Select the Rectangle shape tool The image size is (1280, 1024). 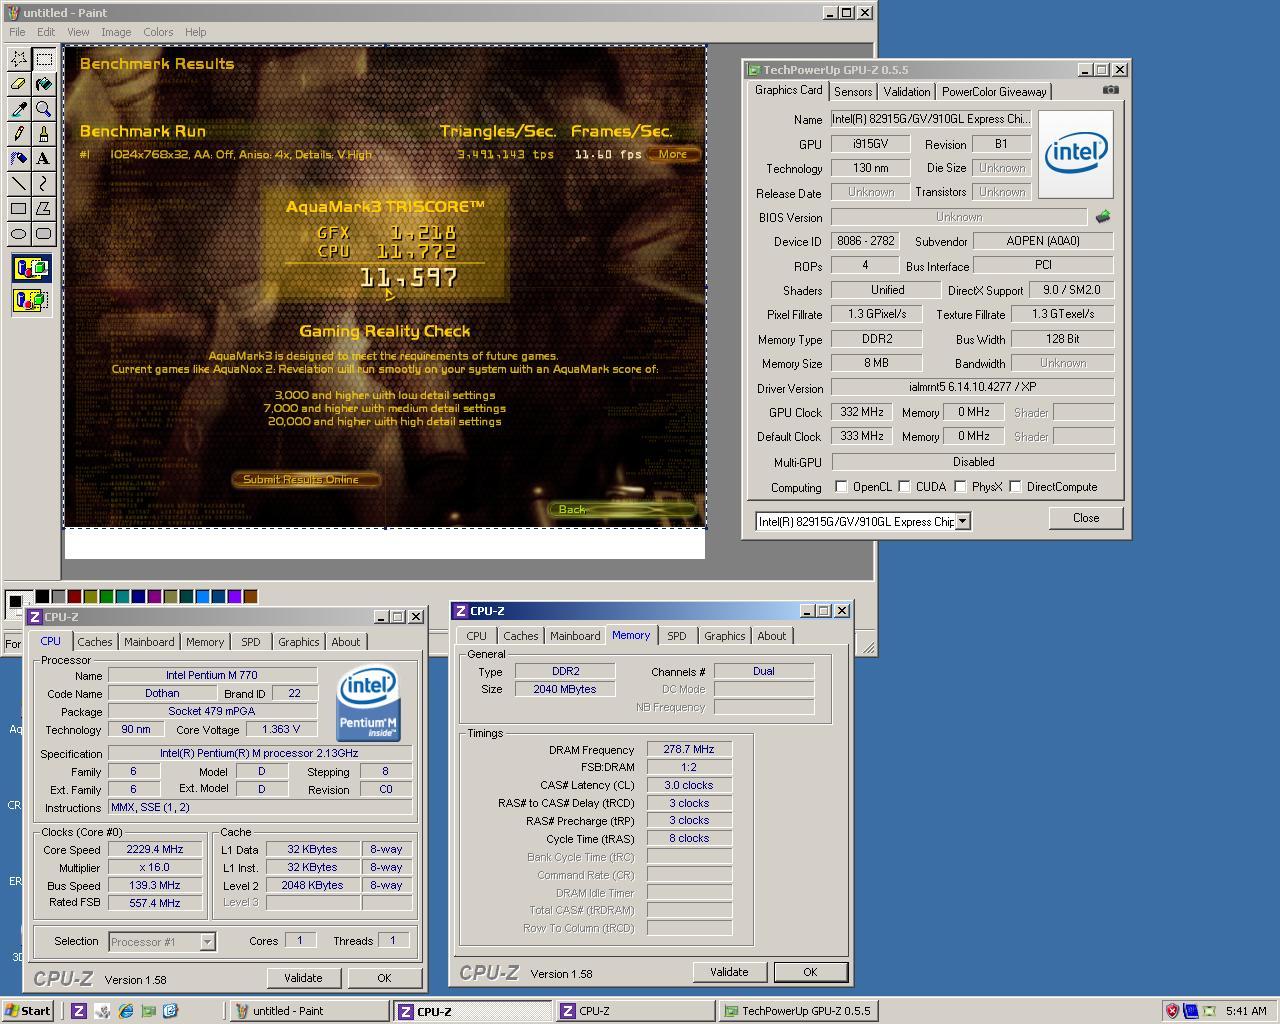point(19,209)
